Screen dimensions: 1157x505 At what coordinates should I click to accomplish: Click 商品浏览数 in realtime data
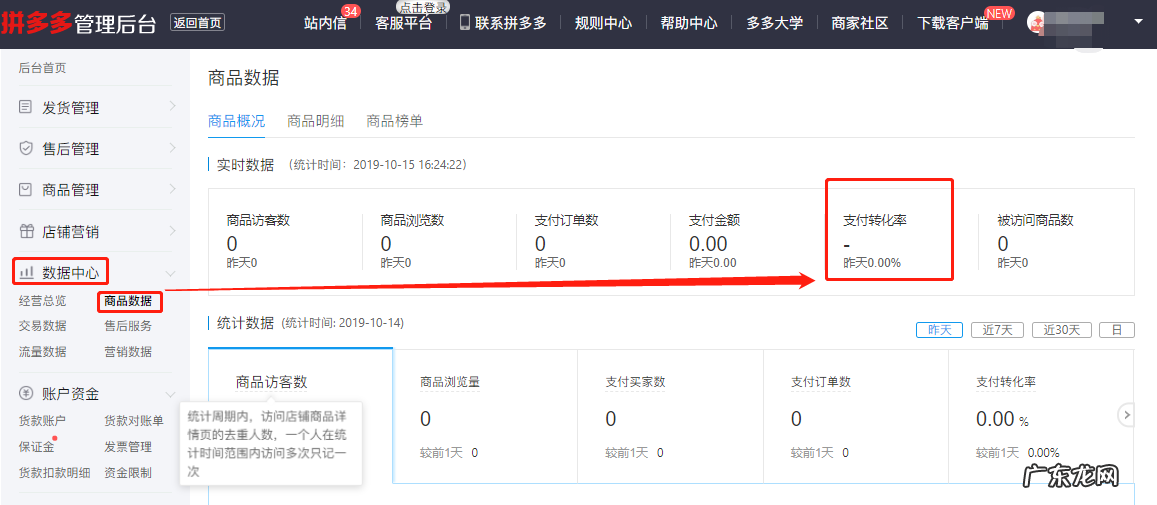point(412,220)
